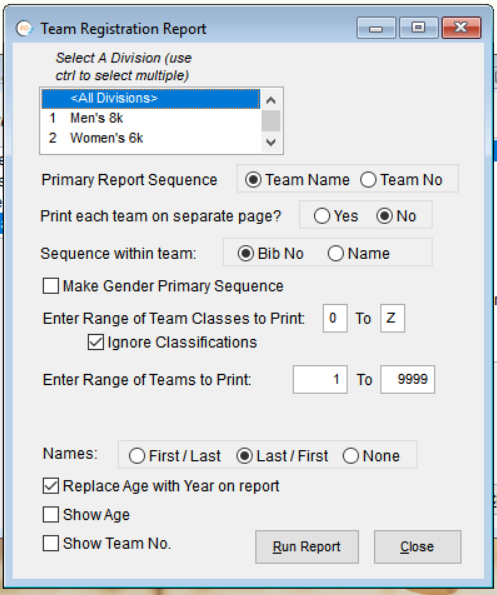Click the division list scrollbar thumb
The height and width of the screenshot is (595, 497).
(x=271, y=121)
